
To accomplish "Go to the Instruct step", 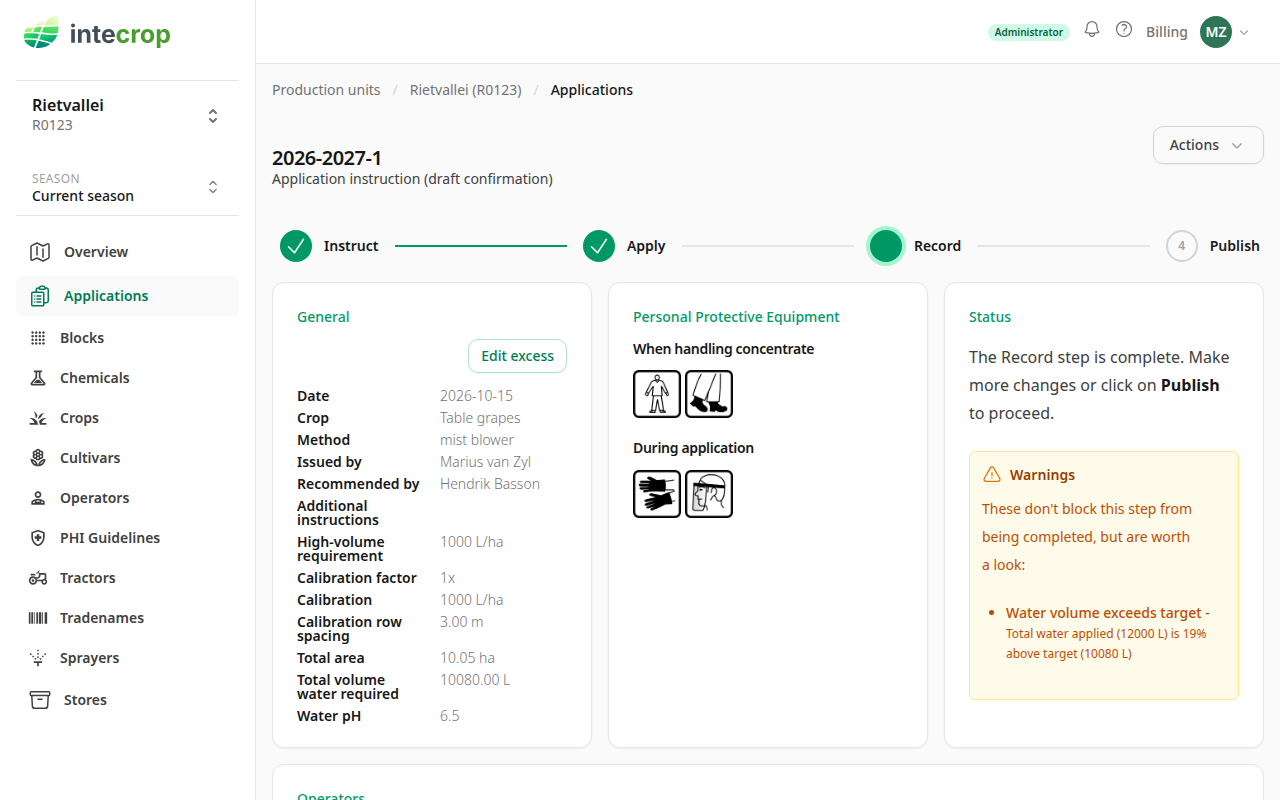I will point(329,246).
